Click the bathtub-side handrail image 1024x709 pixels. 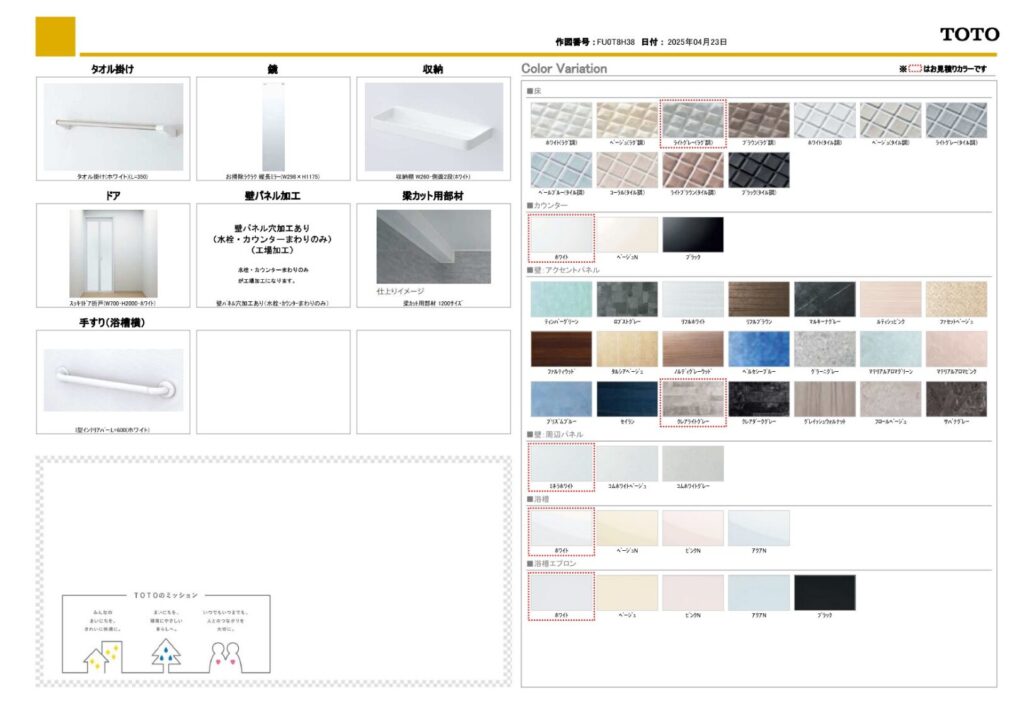(113, 380)
